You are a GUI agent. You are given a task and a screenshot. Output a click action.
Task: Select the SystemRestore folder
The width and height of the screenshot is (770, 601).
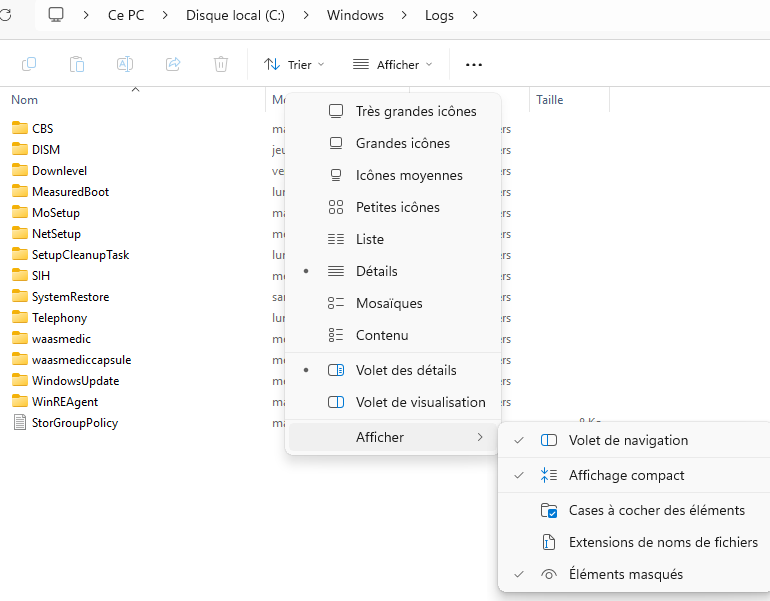[x=60, y=297]
